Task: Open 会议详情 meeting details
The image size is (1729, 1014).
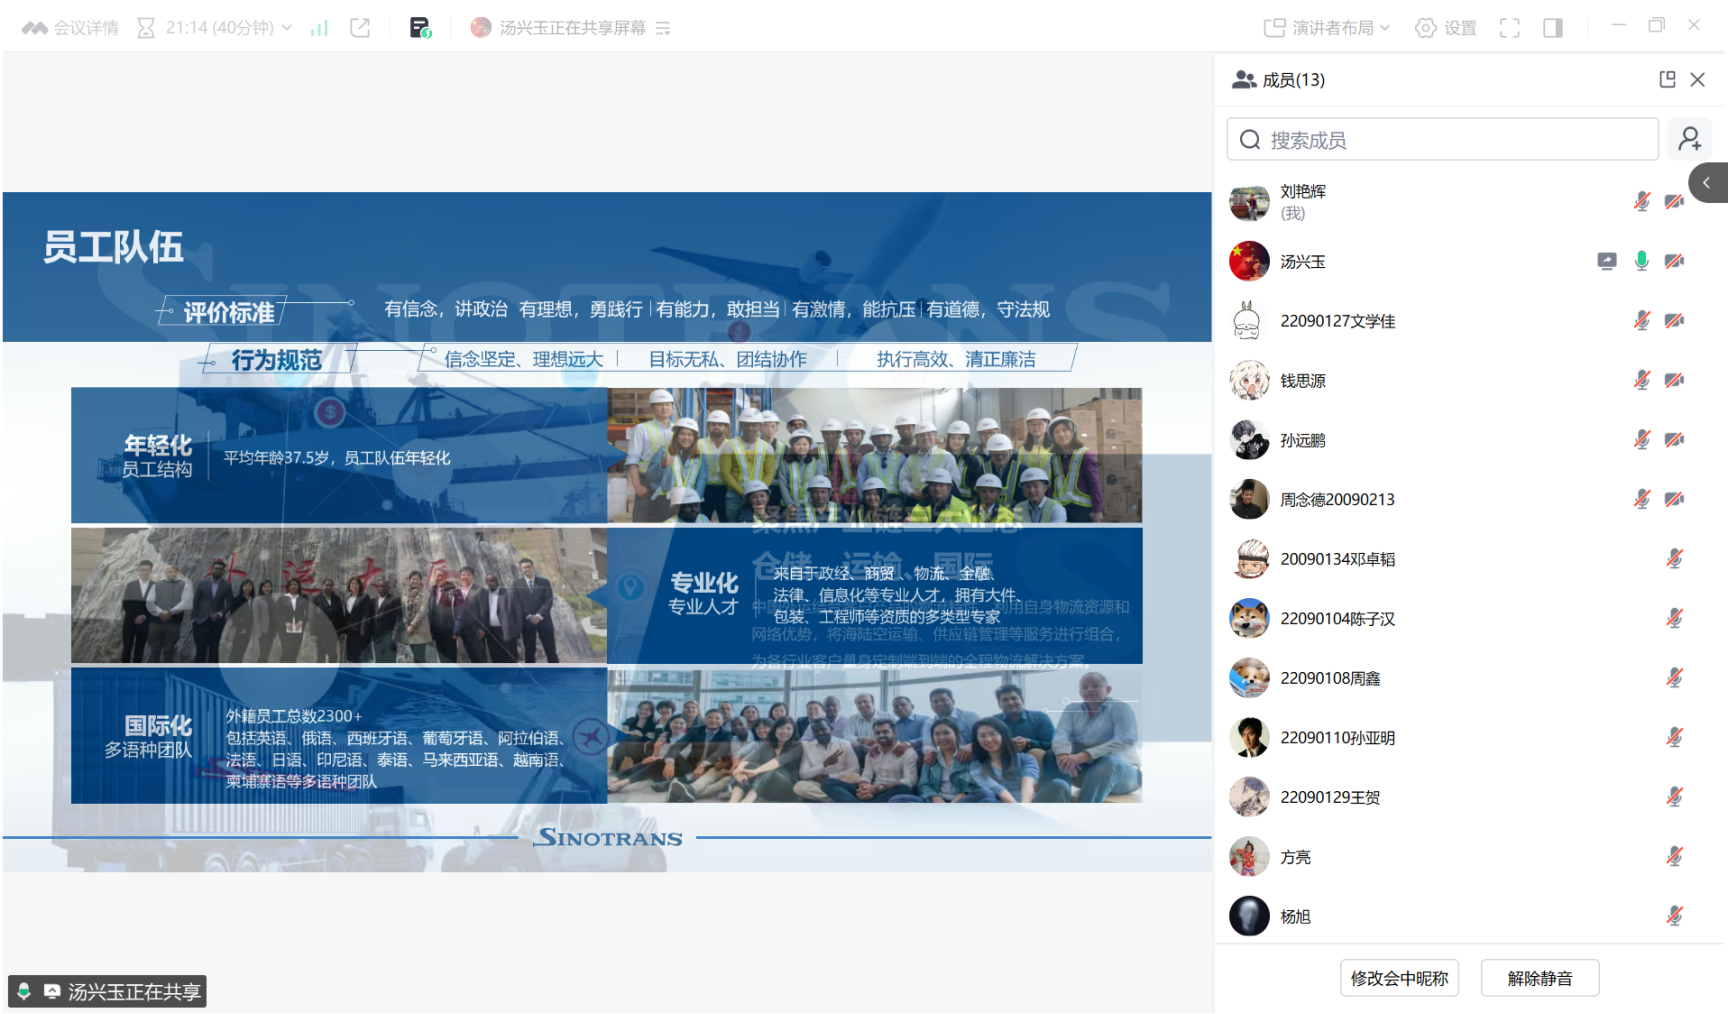Action: pos(70,28)
